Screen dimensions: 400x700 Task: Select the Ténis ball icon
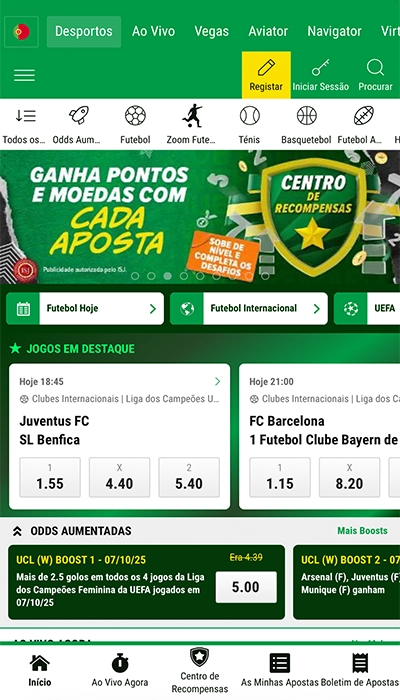point(250,115)
